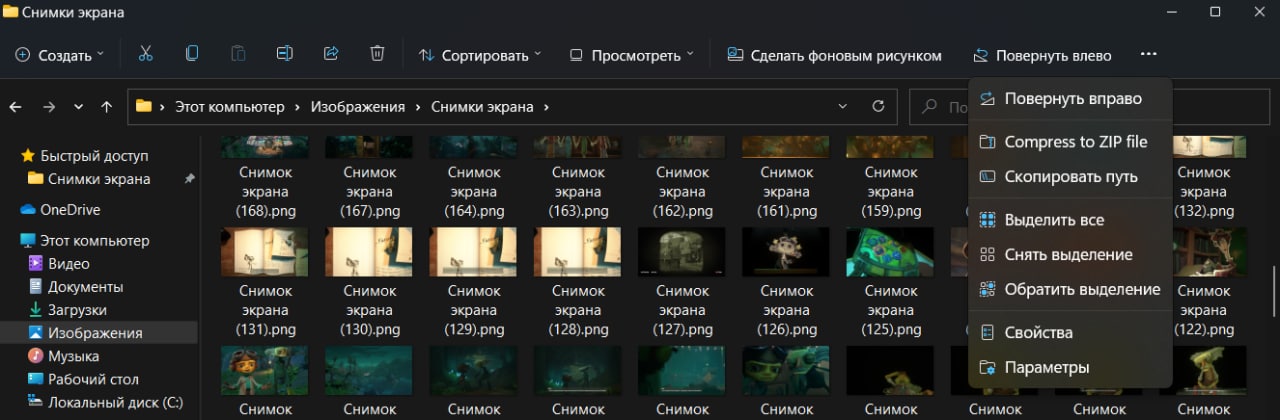1280x420 pixels.
Task: Click the Share icon in toolbar
Action: coord(331,54)
